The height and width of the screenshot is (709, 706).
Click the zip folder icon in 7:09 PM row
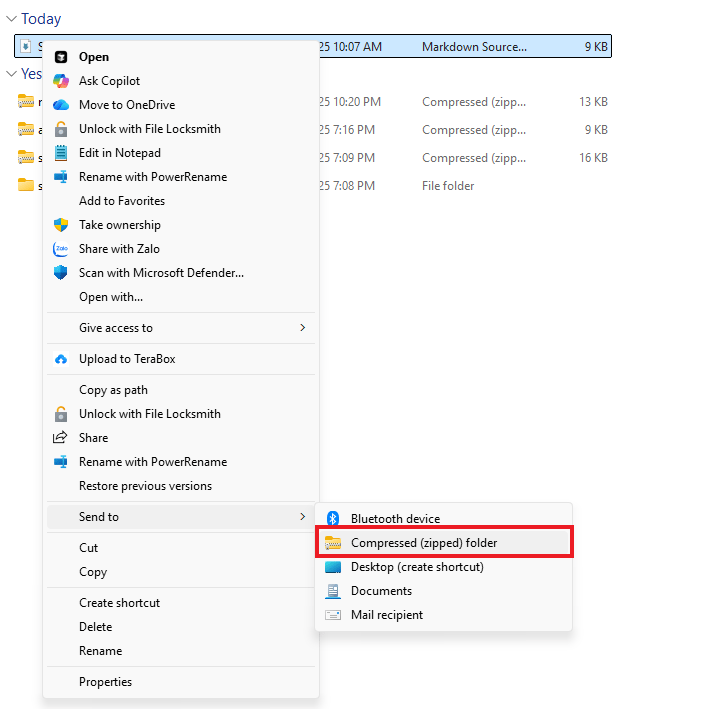pyautogui.click(x=26, y=157)
